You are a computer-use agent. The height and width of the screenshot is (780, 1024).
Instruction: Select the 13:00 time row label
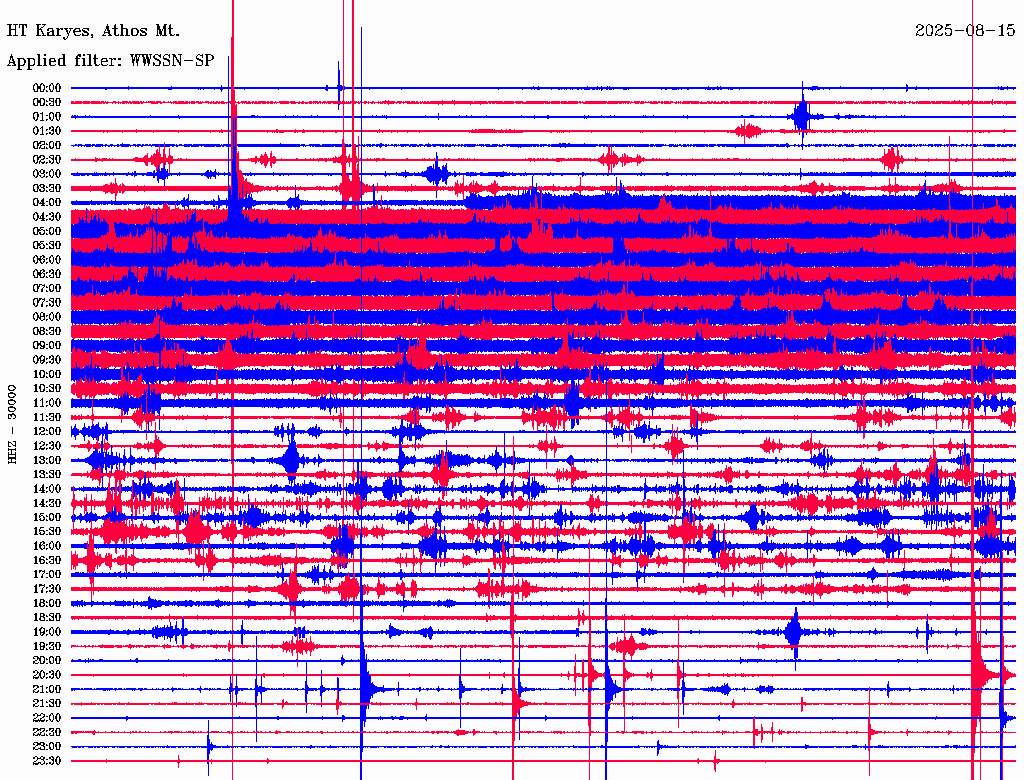46,460
